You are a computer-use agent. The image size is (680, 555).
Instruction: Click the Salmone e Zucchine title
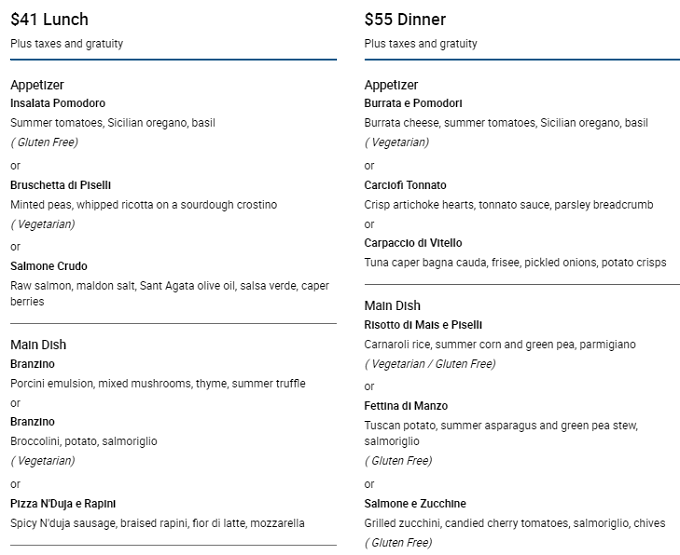[415, 503]
